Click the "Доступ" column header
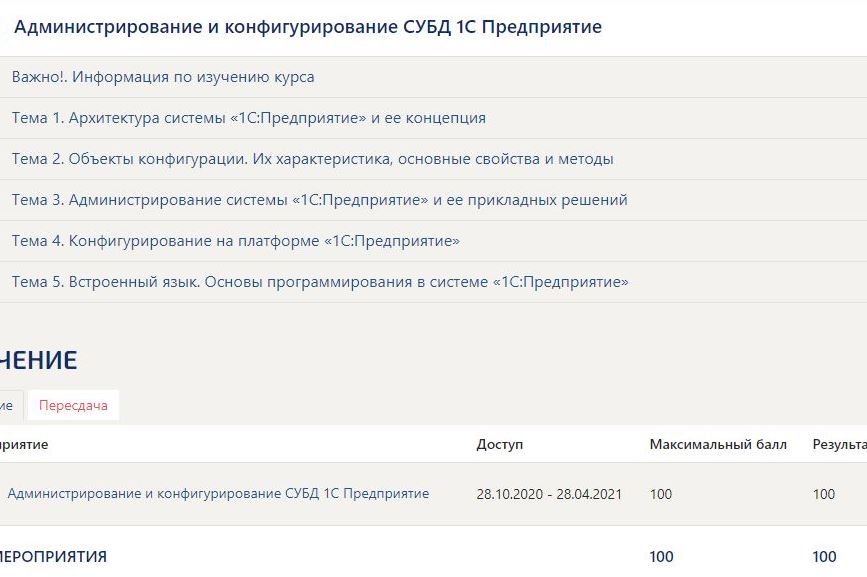Viewport: 867px width, 577px height. tap(499, 444)
